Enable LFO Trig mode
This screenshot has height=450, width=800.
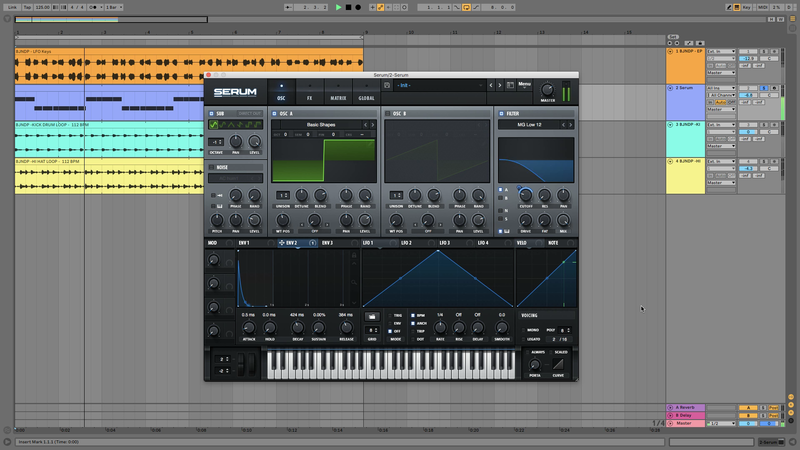click(390, 315)
